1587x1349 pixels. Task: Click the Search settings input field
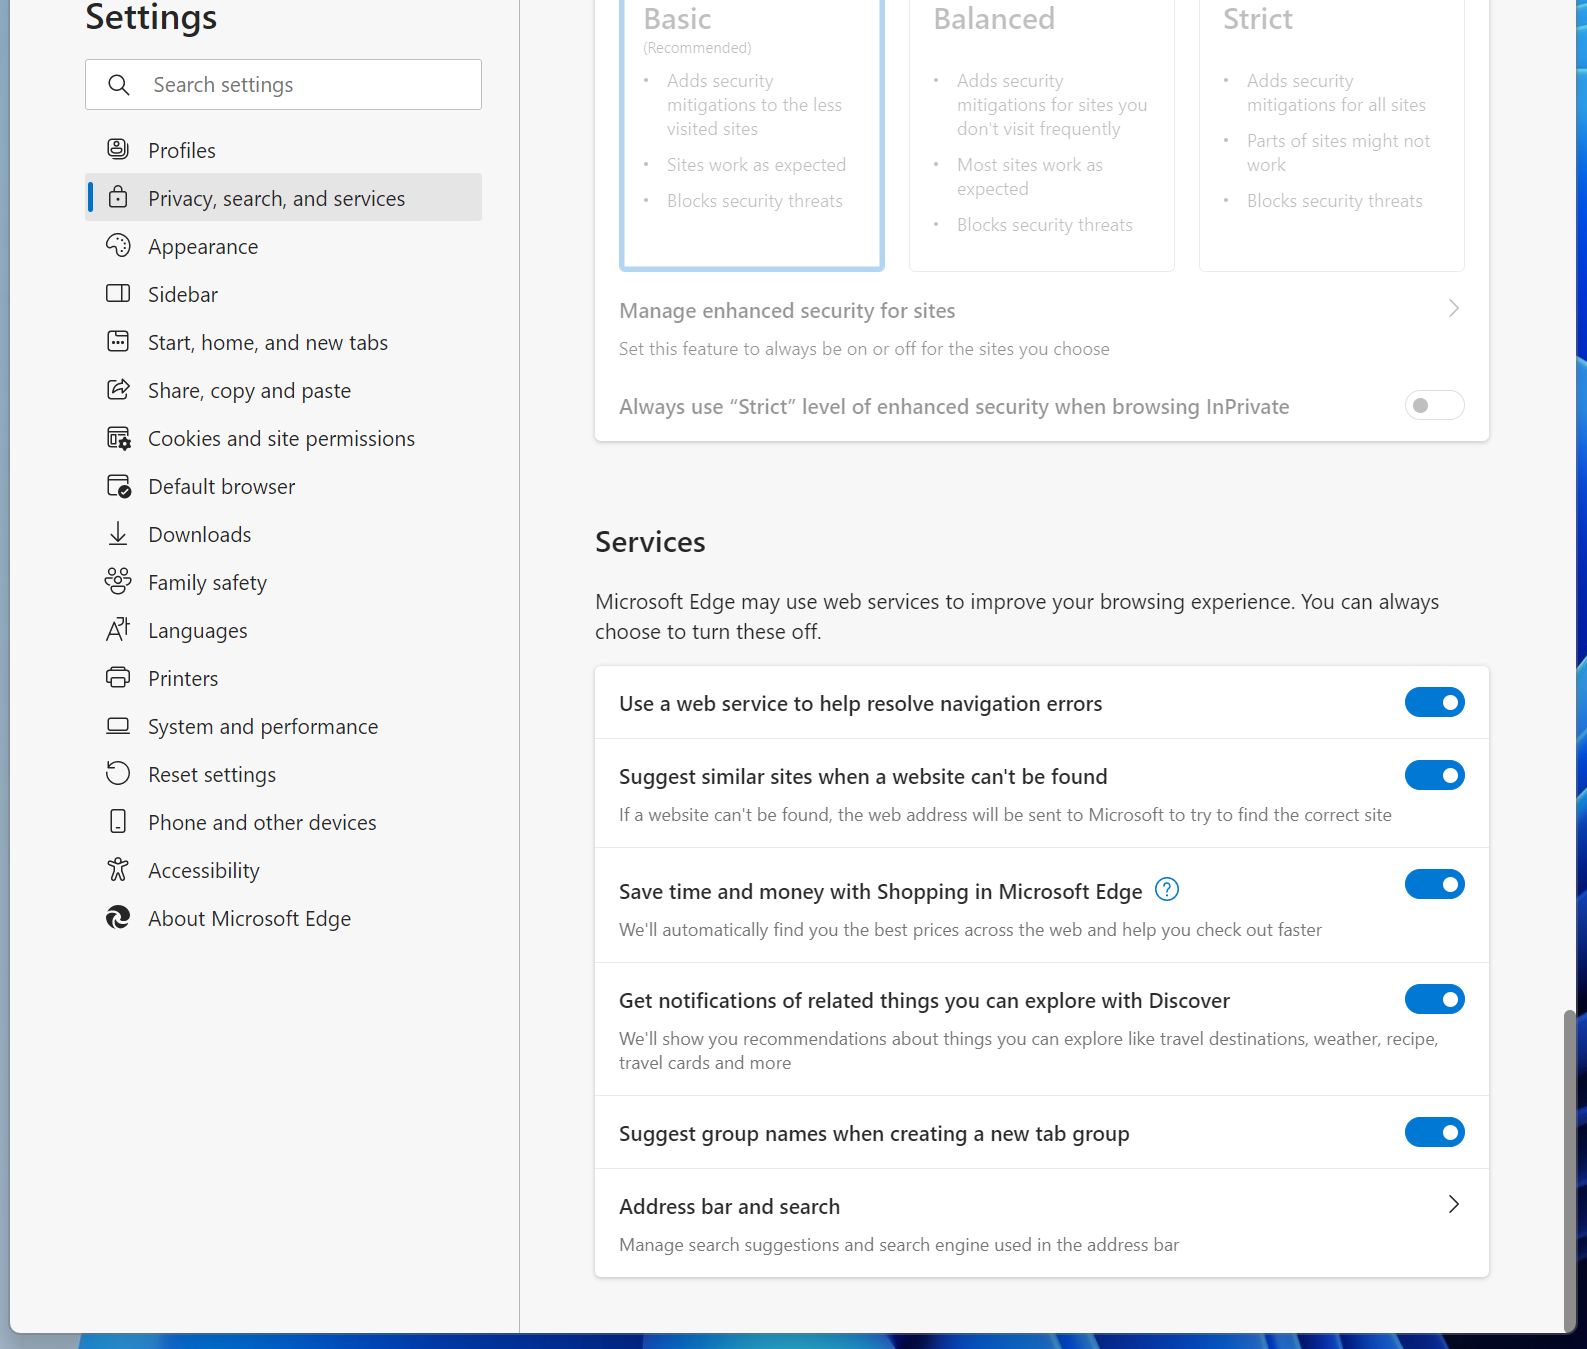284,85
